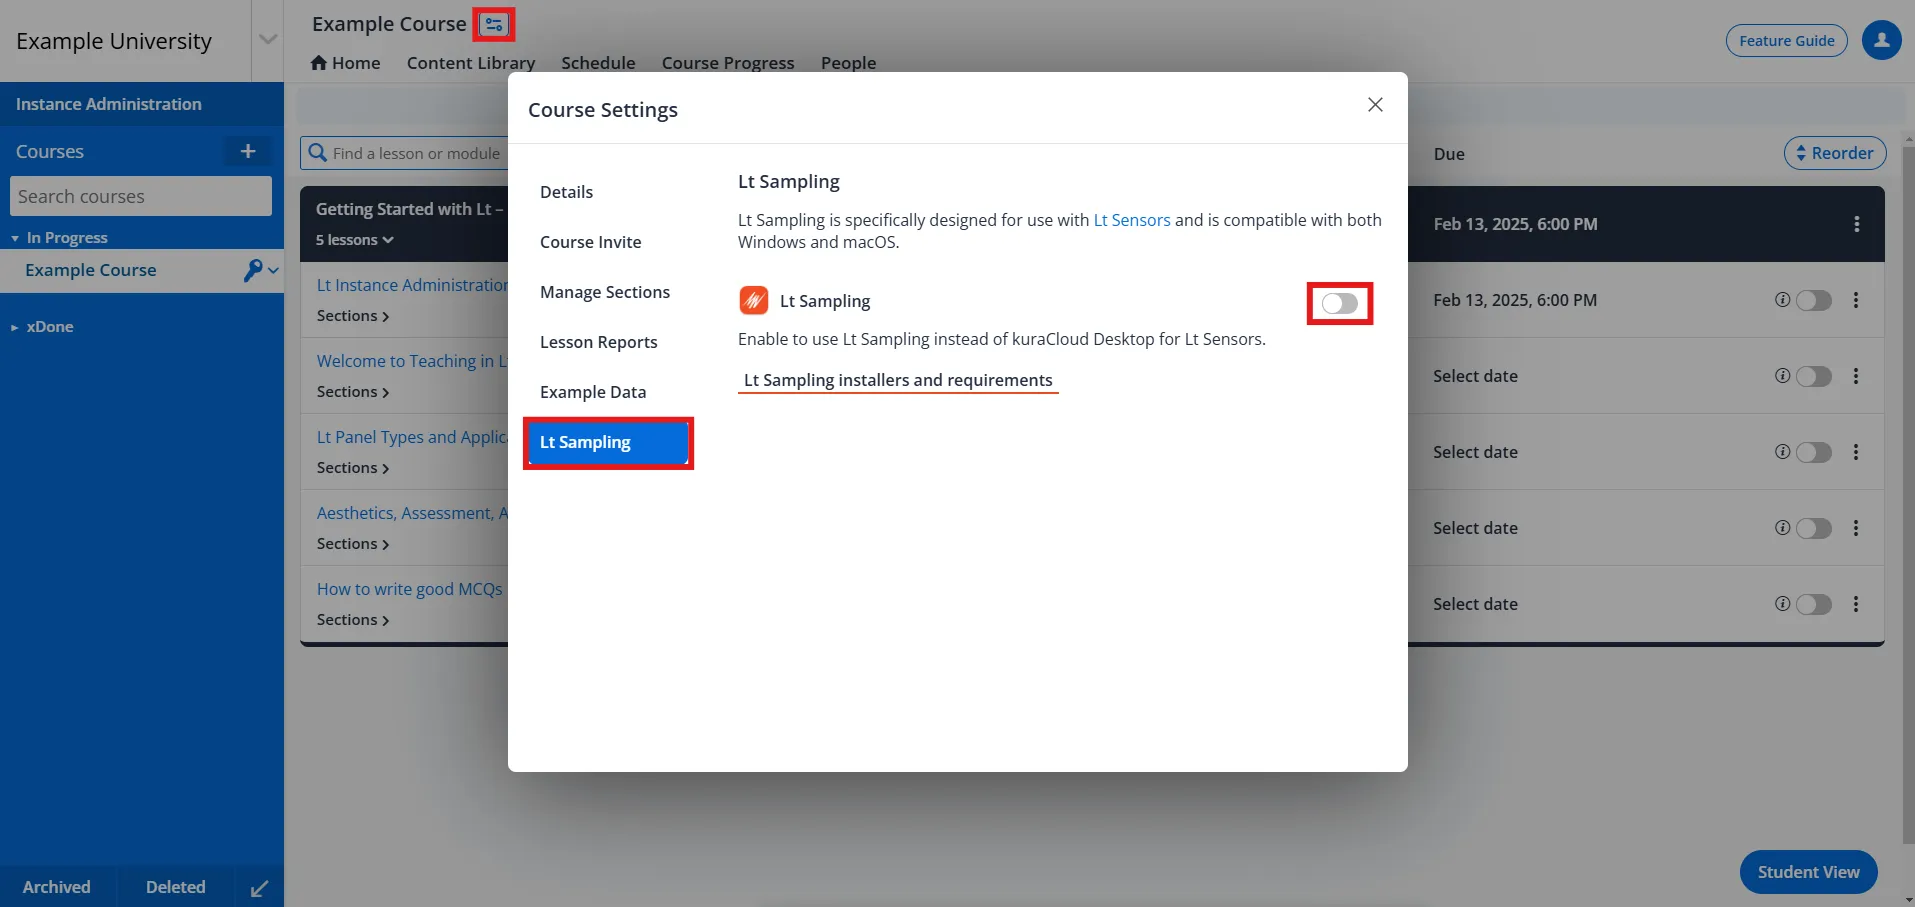Select Manage Sections in settings menu
Viewport: 1915px width, 907px height.
[604, 292]
